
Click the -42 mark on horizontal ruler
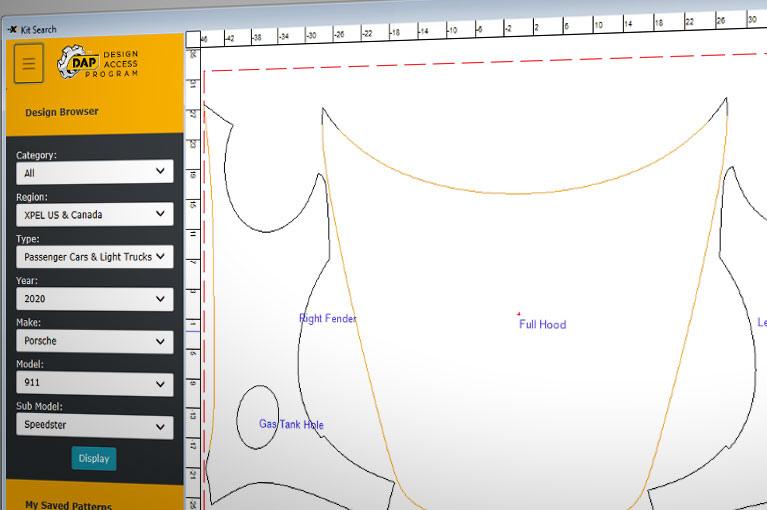(229, 38)
